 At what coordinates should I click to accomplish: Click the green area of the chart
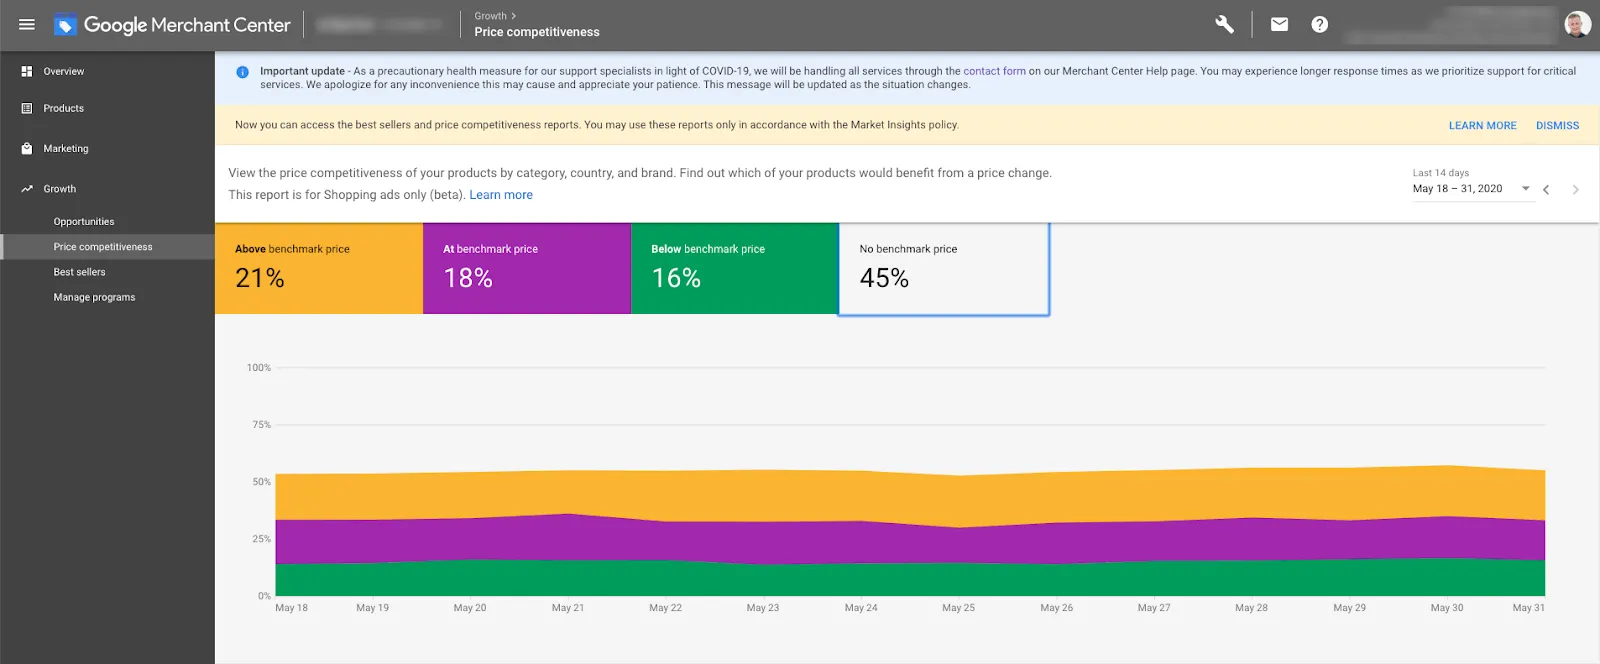(x=910, y=580)
